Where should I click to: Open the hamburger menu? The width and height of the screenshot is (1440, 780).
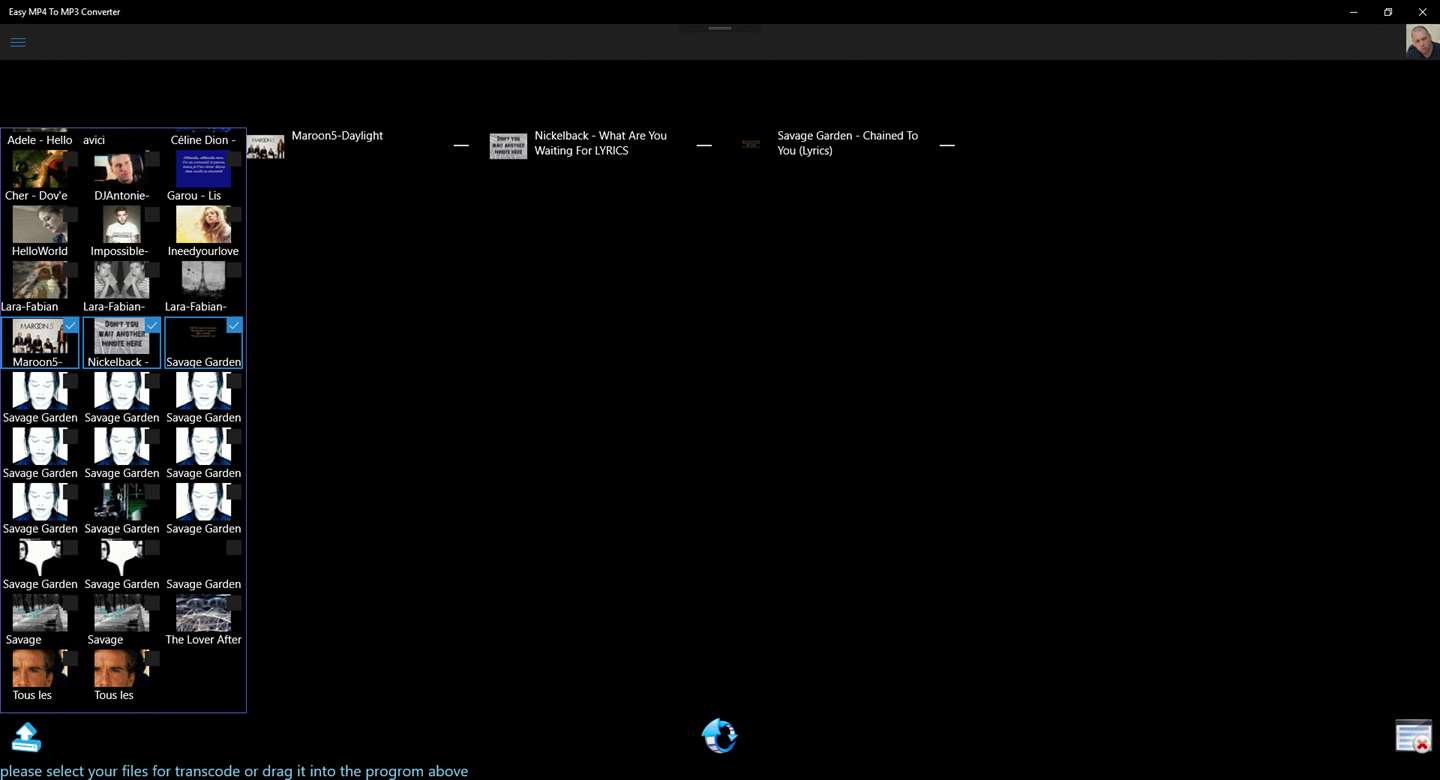click(18, 42)
